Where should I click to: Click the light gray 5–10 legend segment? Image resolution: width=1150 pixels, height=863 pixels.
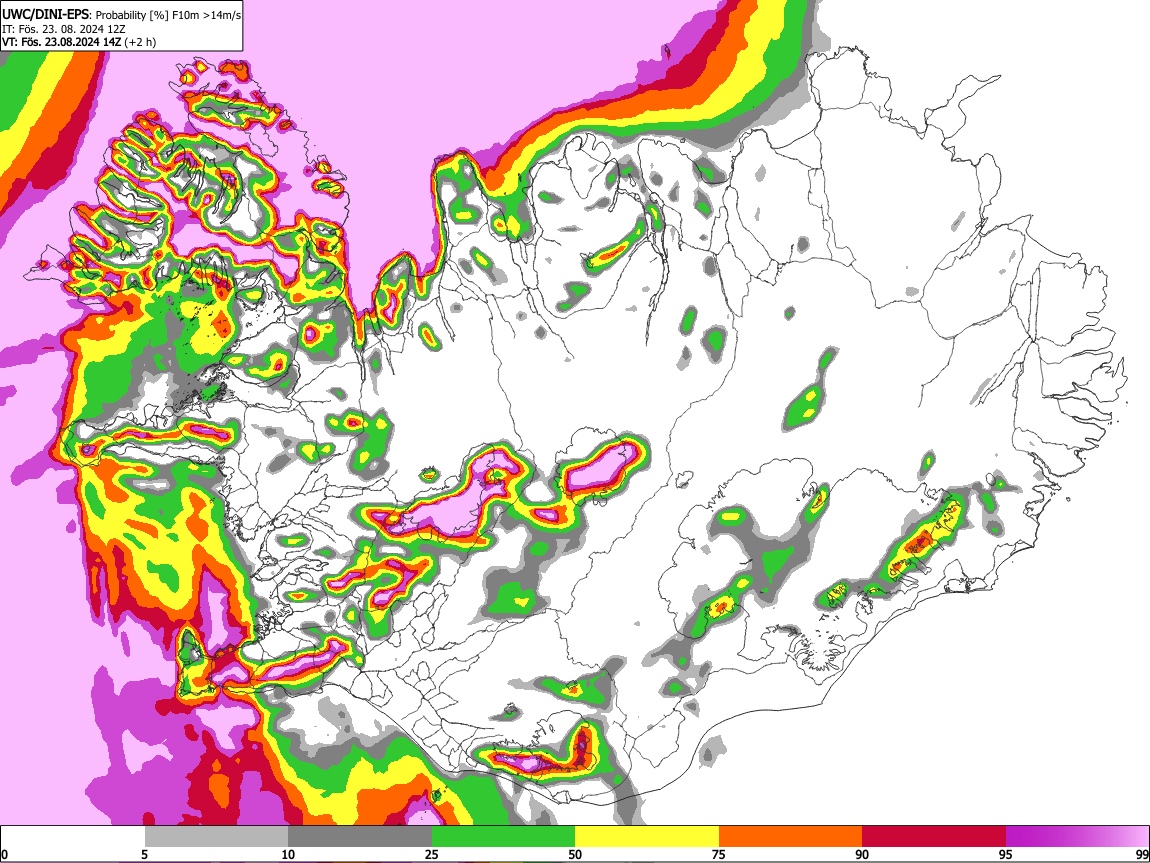coord(216,836)
